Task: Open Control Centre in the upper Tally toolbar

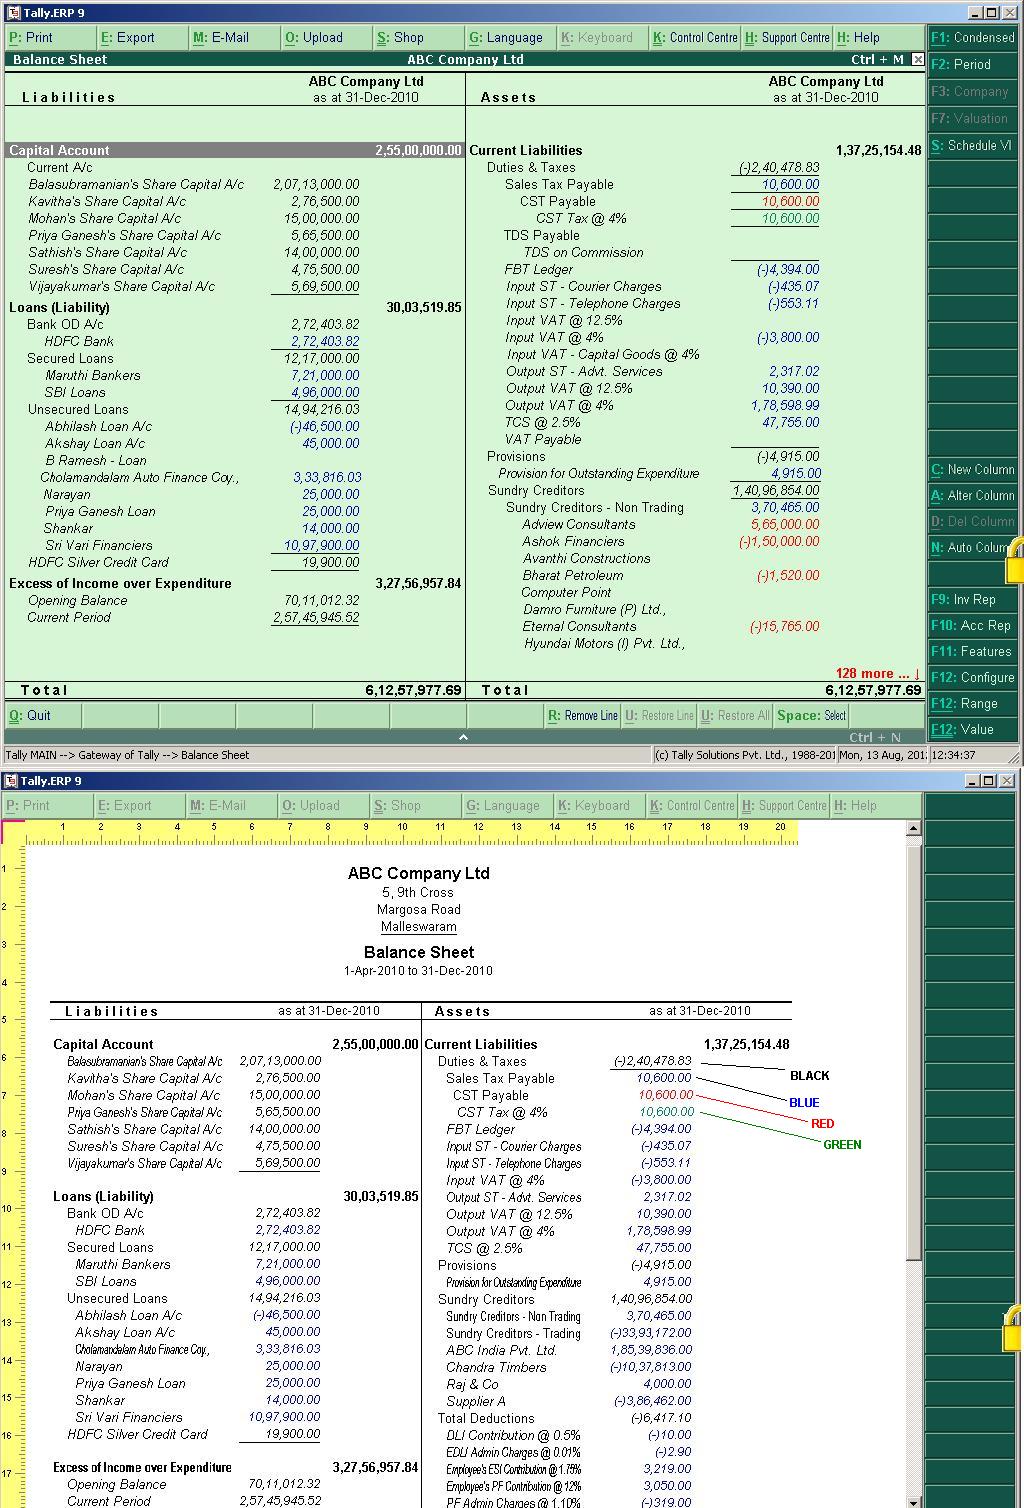Action: click(695, 37)
